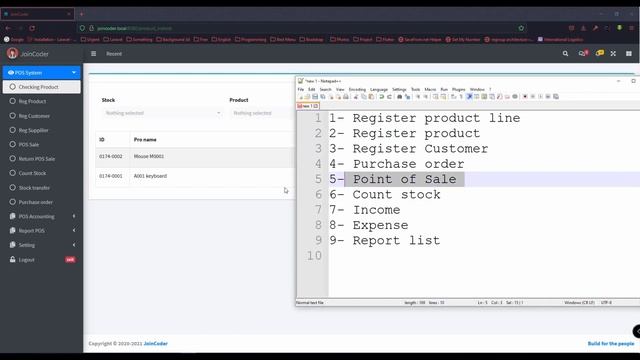The image size is (640, 360).
Task: Open the chat messages icon with red badge
Action: click(583, 53)
